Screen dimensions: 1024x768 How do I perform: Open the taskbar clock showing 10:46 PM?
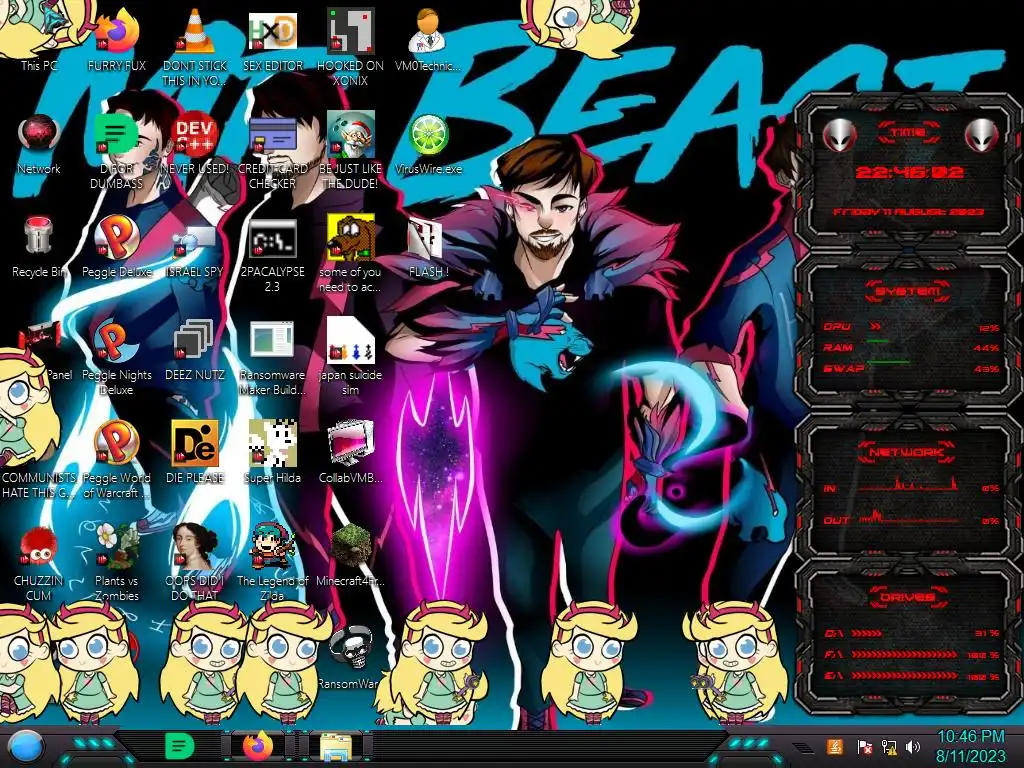[970, 746]
